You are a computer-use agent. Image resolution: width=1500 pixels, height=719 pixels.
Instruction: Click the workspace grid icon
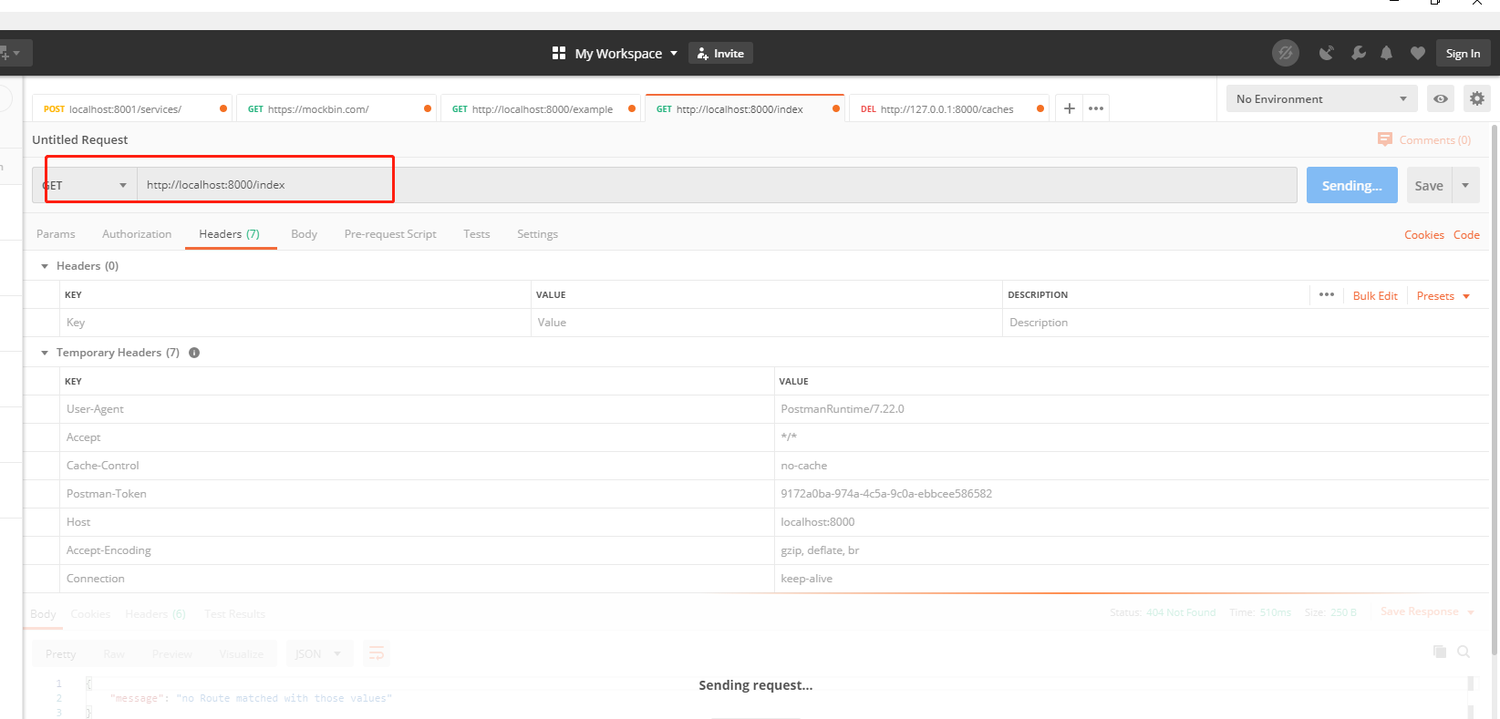[x=559, y=53]
